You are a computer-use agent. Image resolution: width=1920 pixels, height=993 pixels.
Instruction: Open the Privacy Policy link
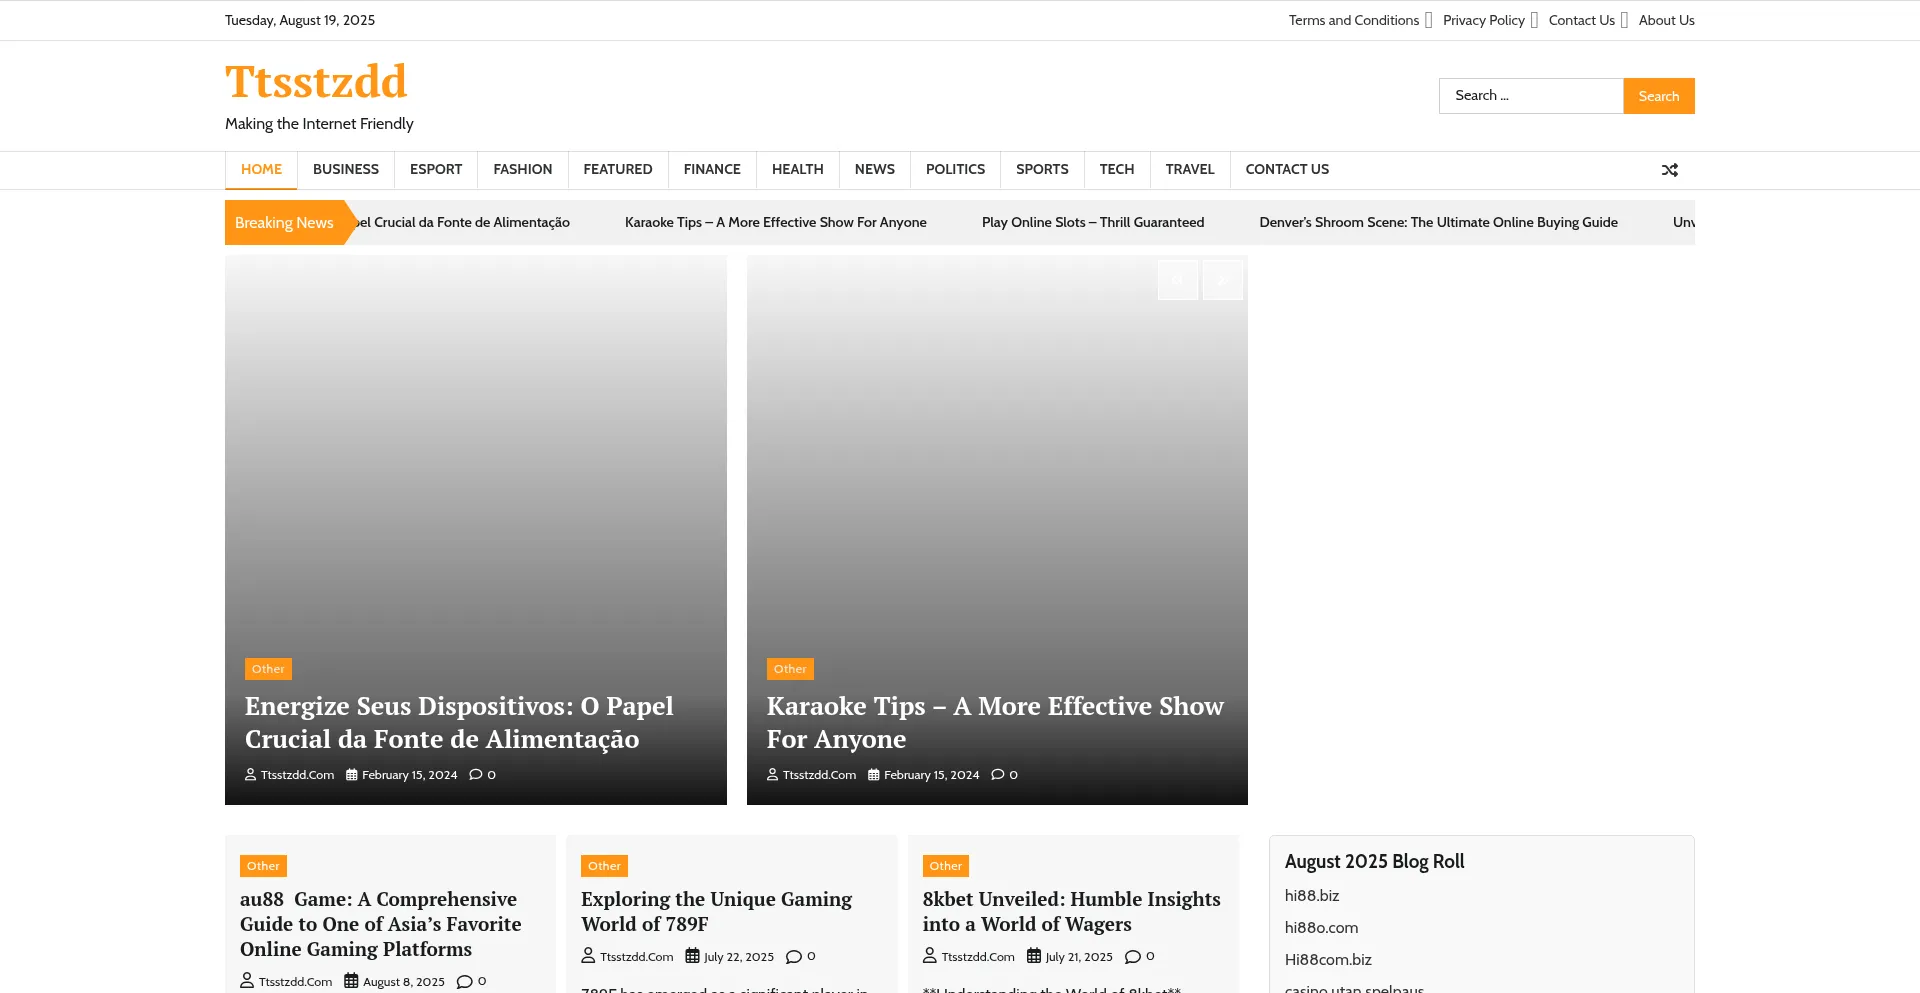click(1484, 20)
